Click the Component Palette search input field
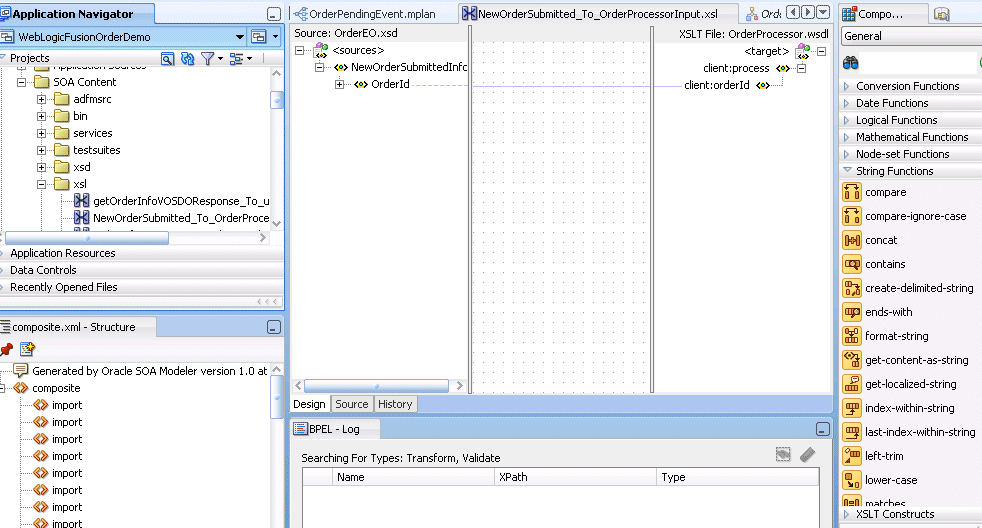The height and width of the screenshot is (528, 982). pos(917,63)
